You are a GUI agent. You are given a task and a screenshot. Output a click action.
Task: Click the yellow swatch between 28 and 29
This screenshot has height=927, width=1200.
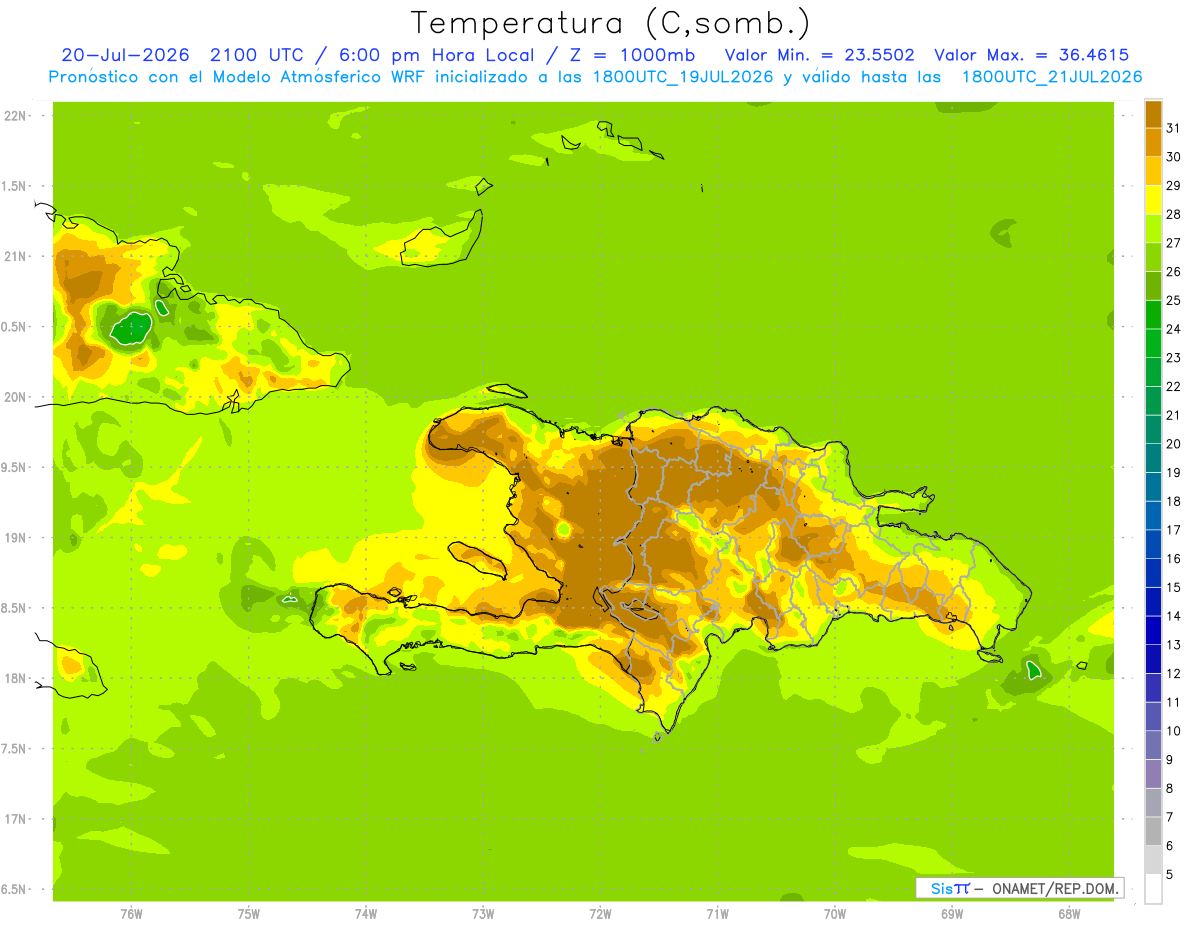click(x=1153, y=199)
